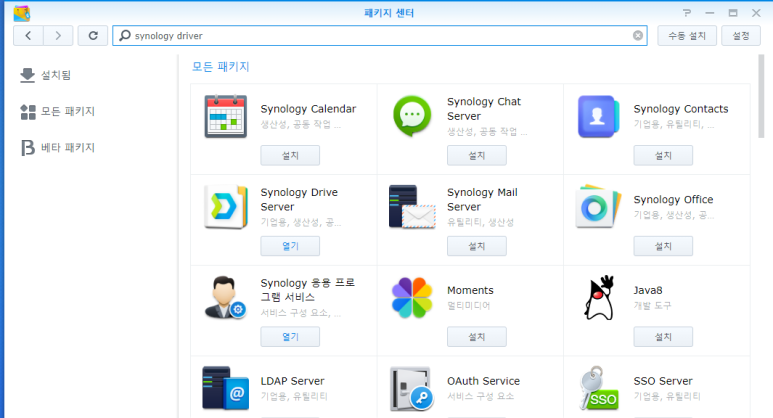Click the Synology Contacts package icon

(598, 116)
